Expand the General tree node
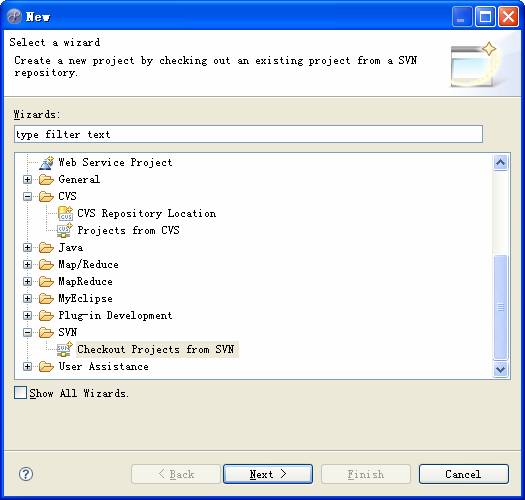Screen dimensions: 525x500 point(27,180)
